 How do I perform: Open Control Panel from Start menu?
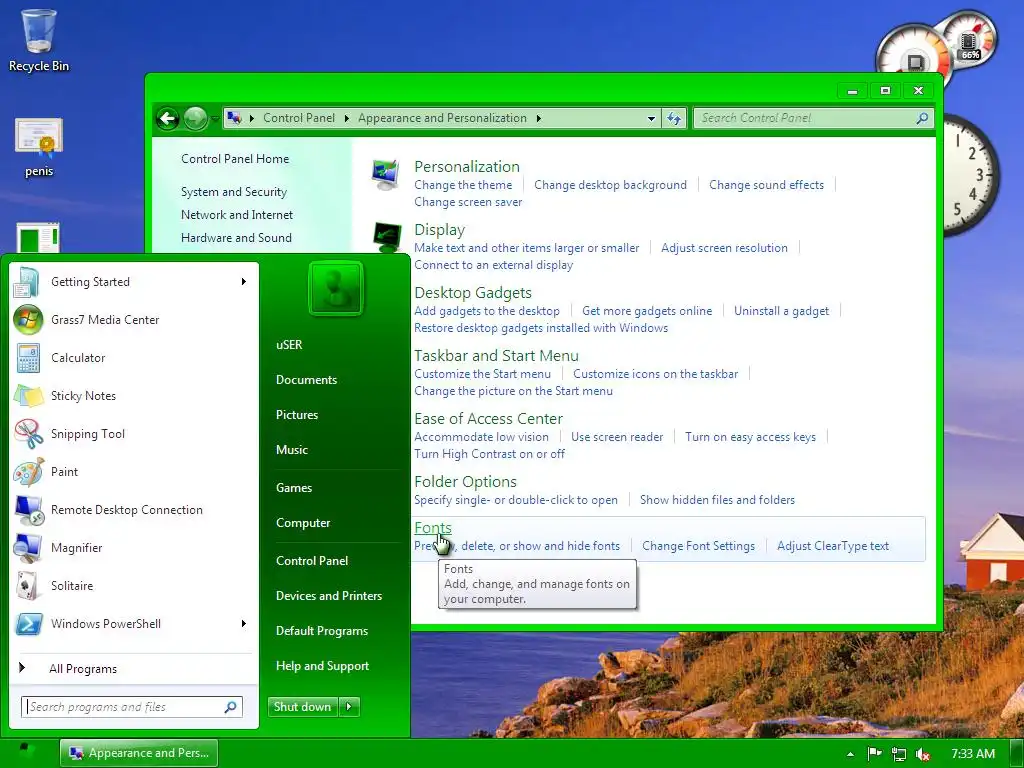pyautogui.click(x=312, y=561)
